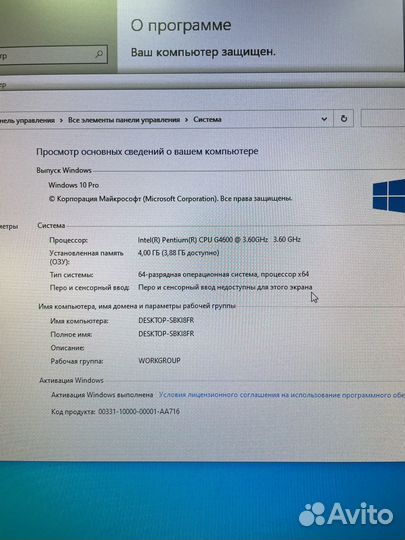
Task: Click the 'Windows 10 Pro' edition text
Action: [73, 185]
